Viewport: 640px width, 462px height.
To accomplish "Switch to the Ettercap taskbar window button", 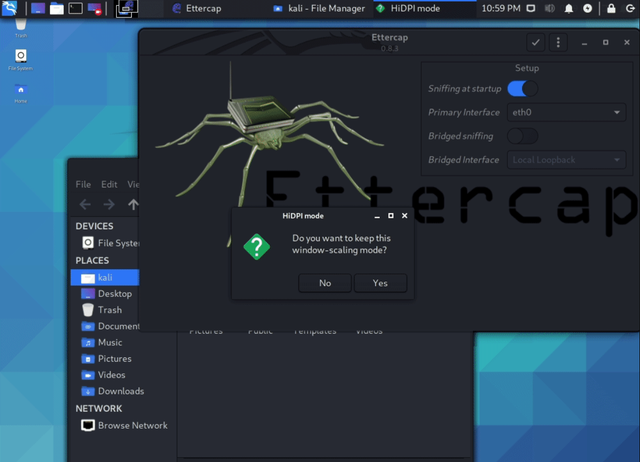I will point(197,8).
